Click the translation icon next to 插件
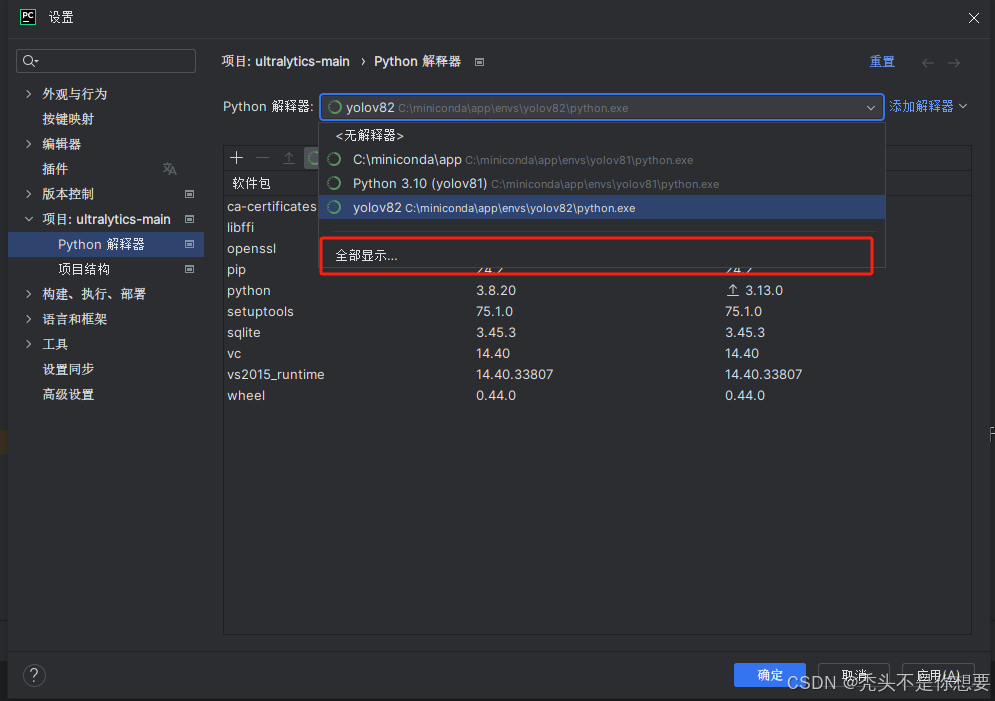The height and width of the screenshot is (701, 995). (x=169, y=169)
